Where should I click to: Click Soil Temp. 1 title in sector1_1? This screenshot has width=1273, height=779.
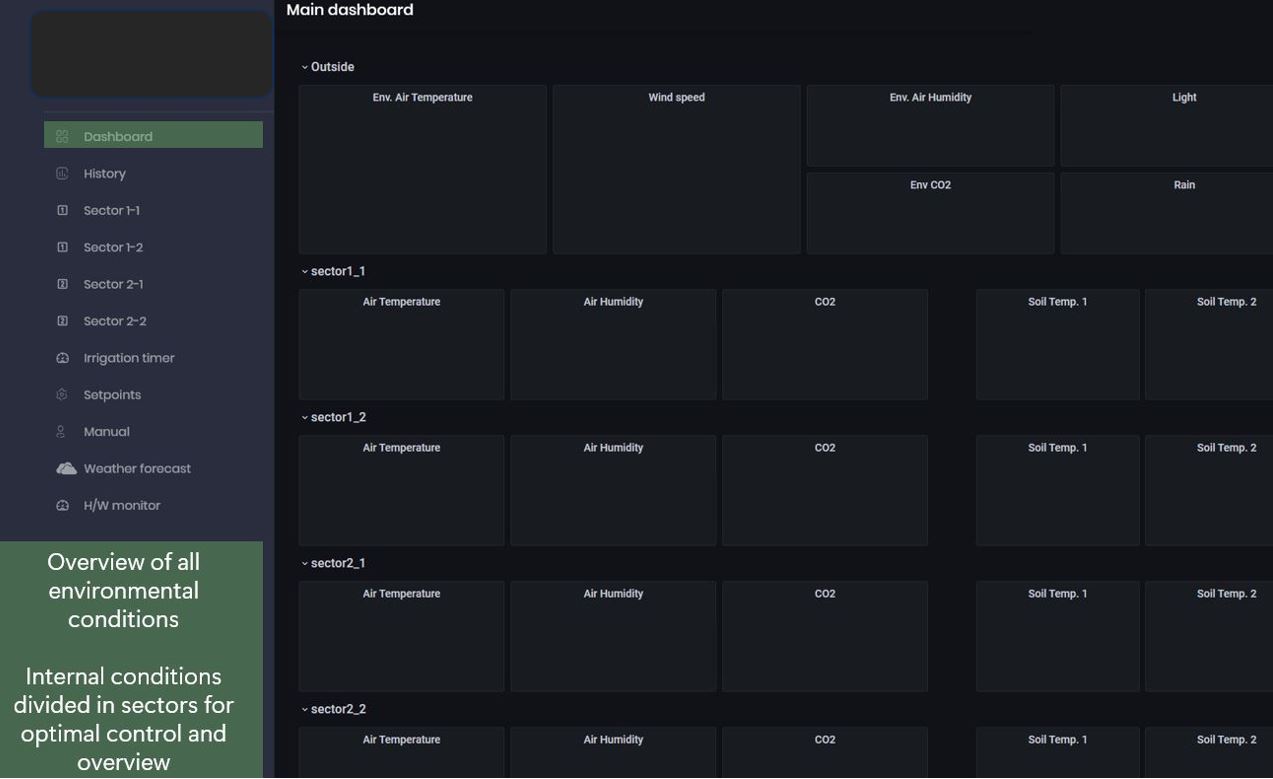[x=1058, y=302]
